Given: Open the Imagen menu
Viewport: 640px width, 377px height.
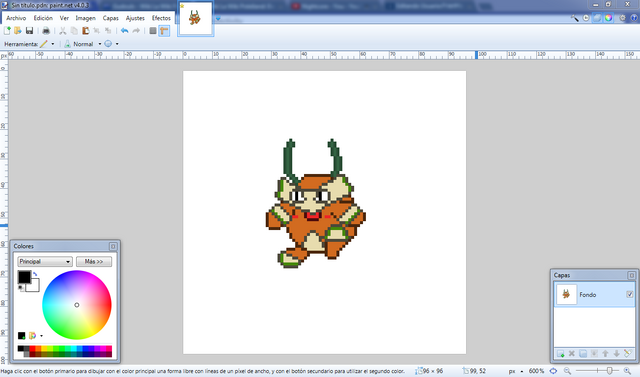Looking at the screenshot, I should (85, 18).
